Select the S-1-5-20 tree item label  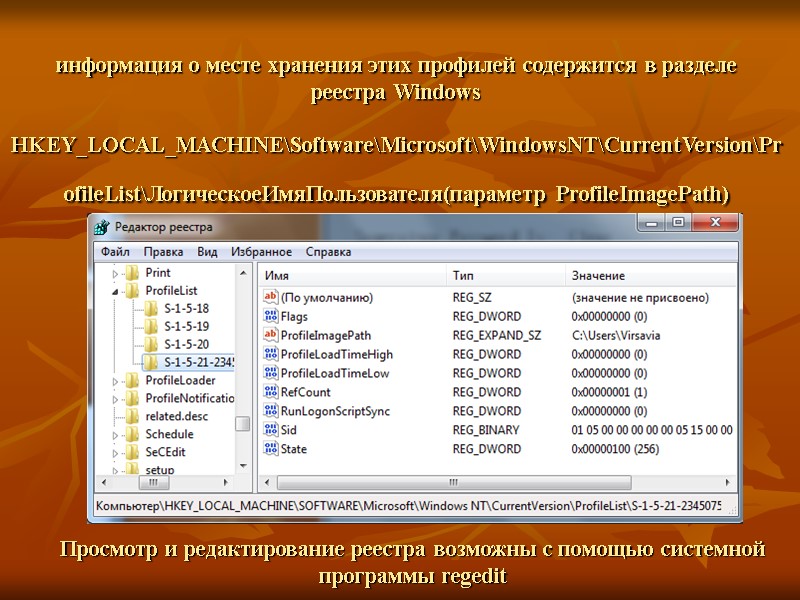coord(186,344)
